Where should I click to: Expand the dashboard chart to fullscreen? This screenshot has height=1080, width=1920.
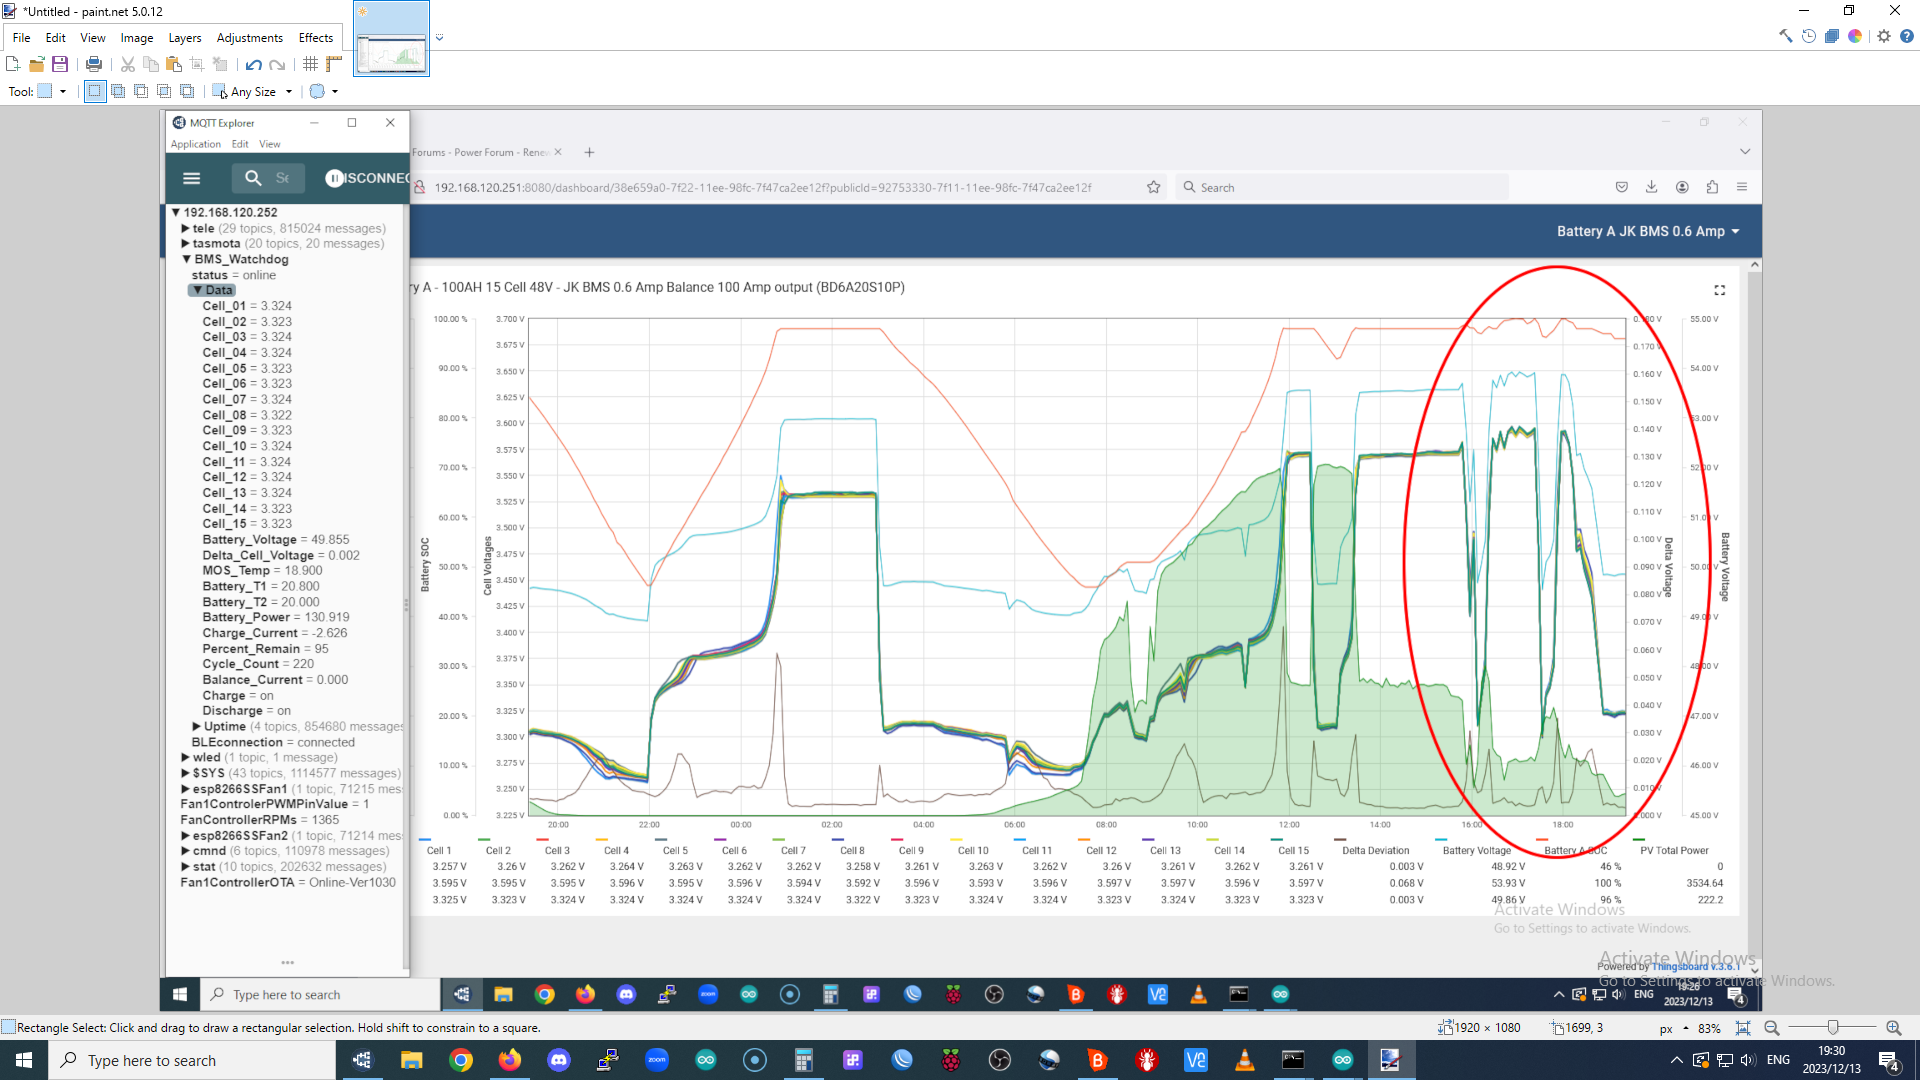(1719, 290)
